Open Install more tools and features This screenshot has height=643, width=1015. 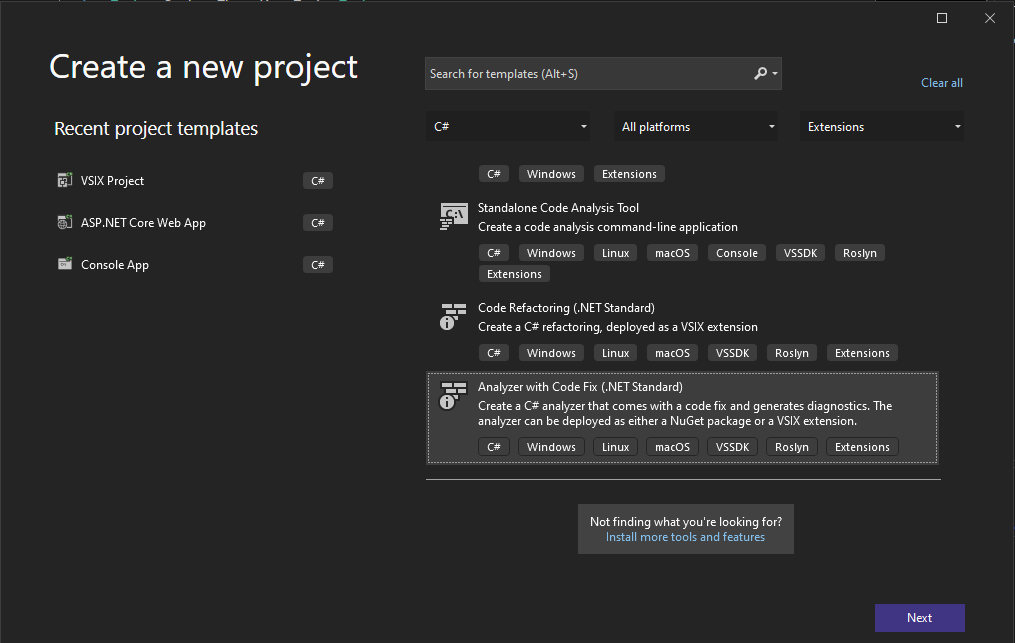pos(685,536)
